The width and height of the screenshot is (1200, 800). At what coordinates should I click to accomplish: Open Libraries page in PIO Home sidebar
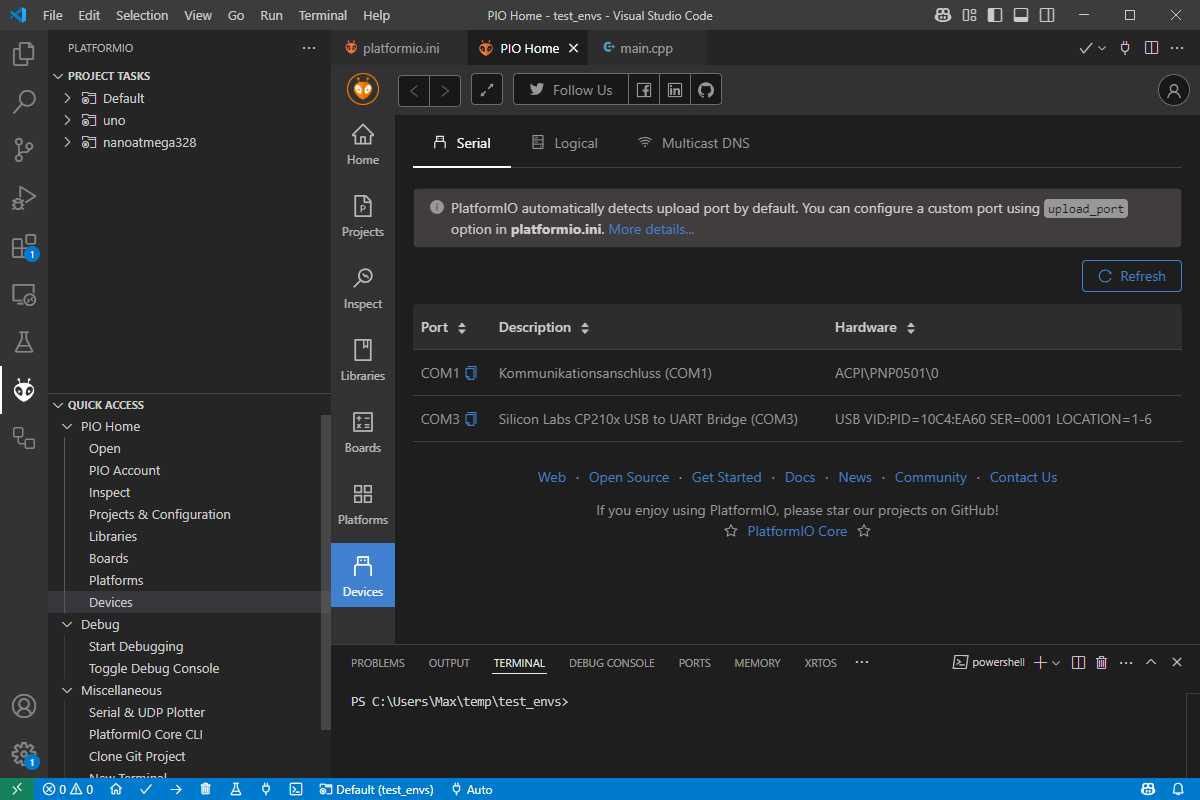[363, 361]
